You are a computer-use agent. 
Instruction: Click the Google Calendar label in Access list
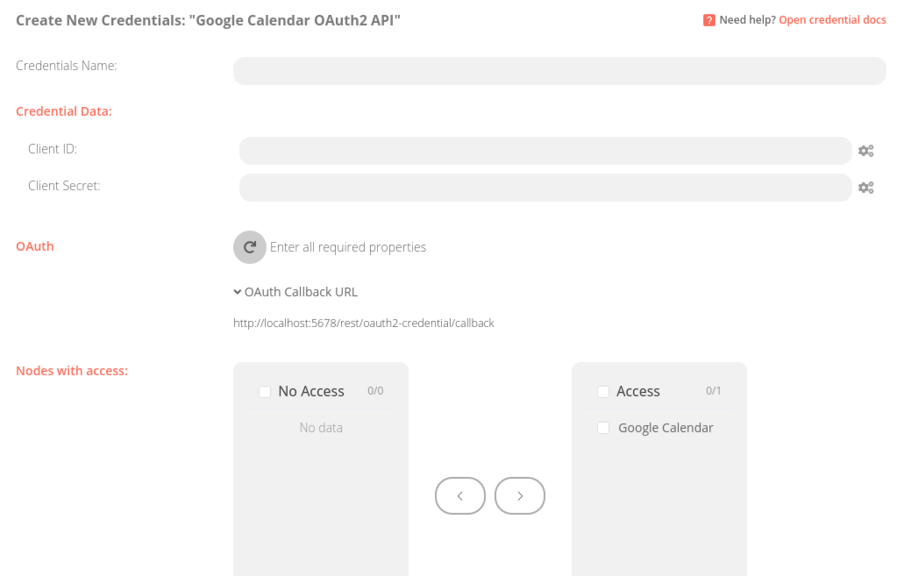(665, 428)
